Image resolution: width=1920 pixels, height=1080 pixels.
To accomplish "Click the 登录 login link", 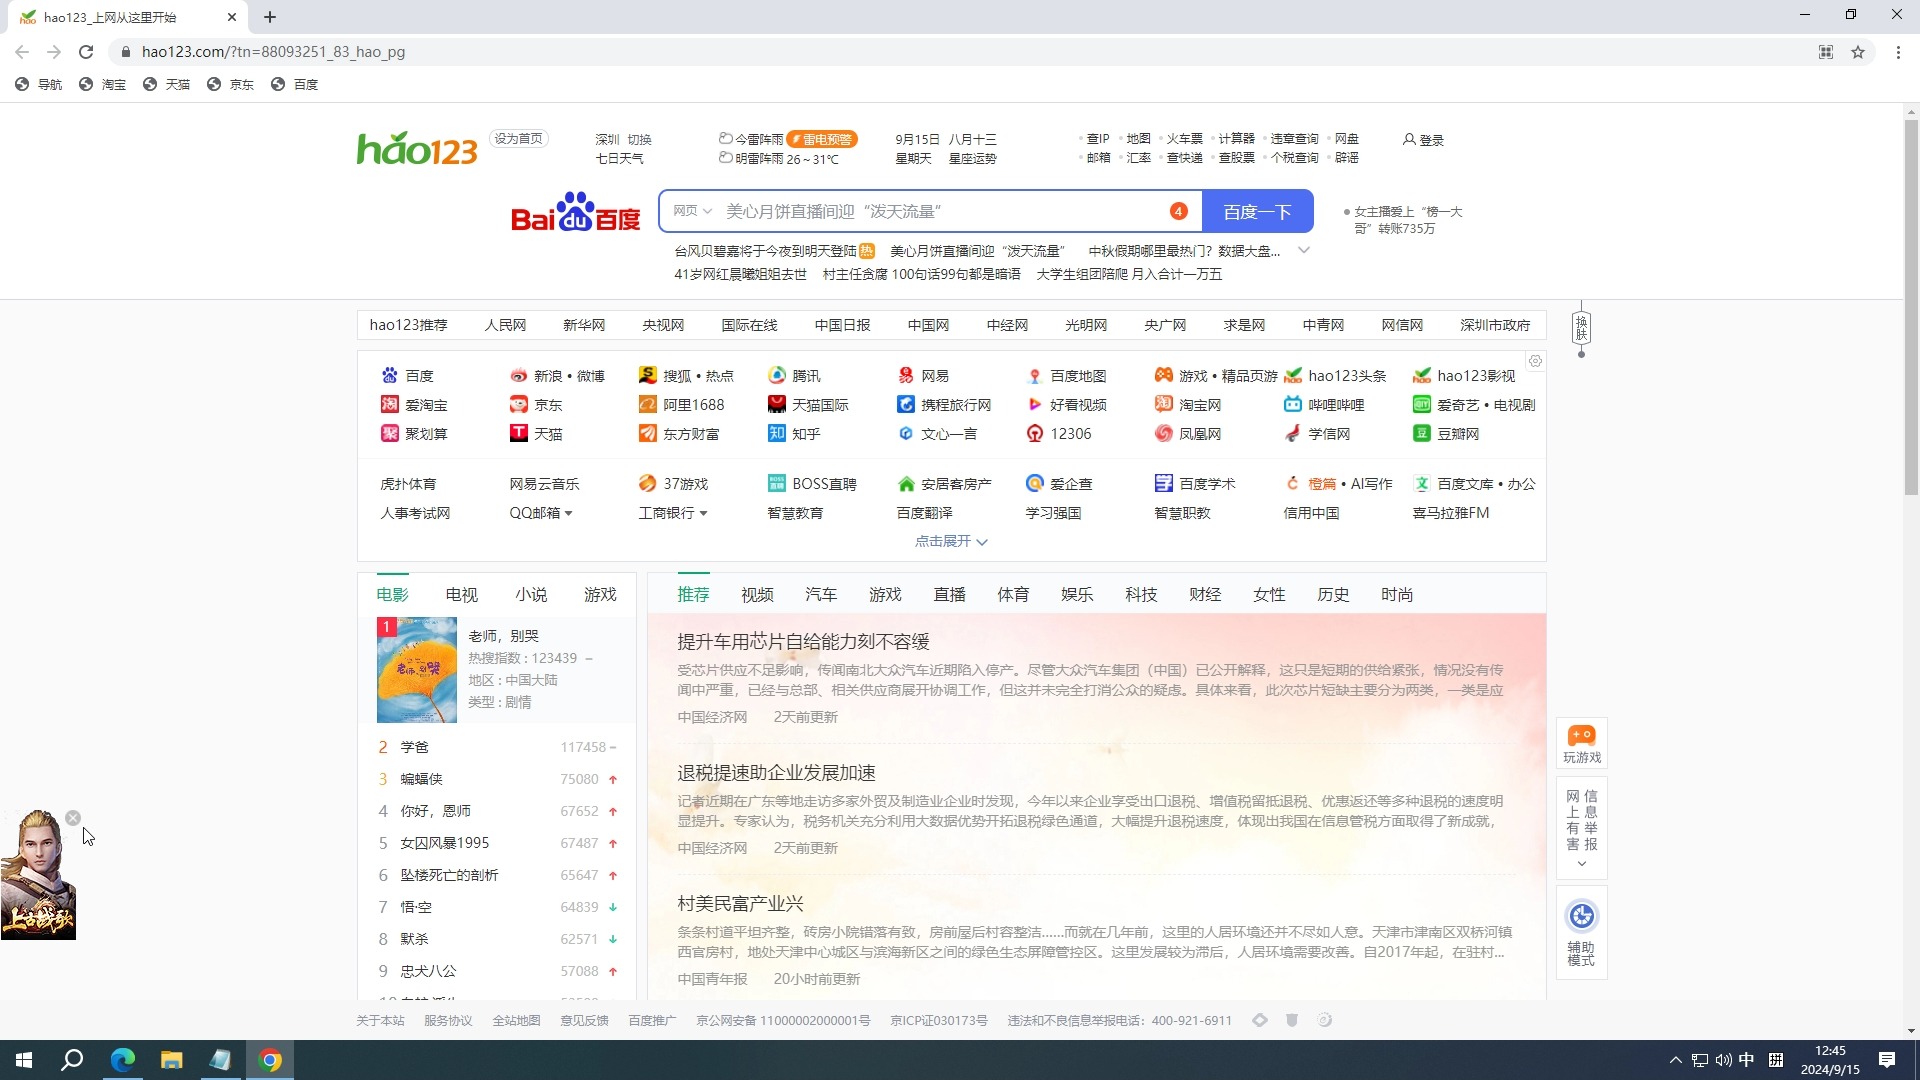I will 1423,140.
